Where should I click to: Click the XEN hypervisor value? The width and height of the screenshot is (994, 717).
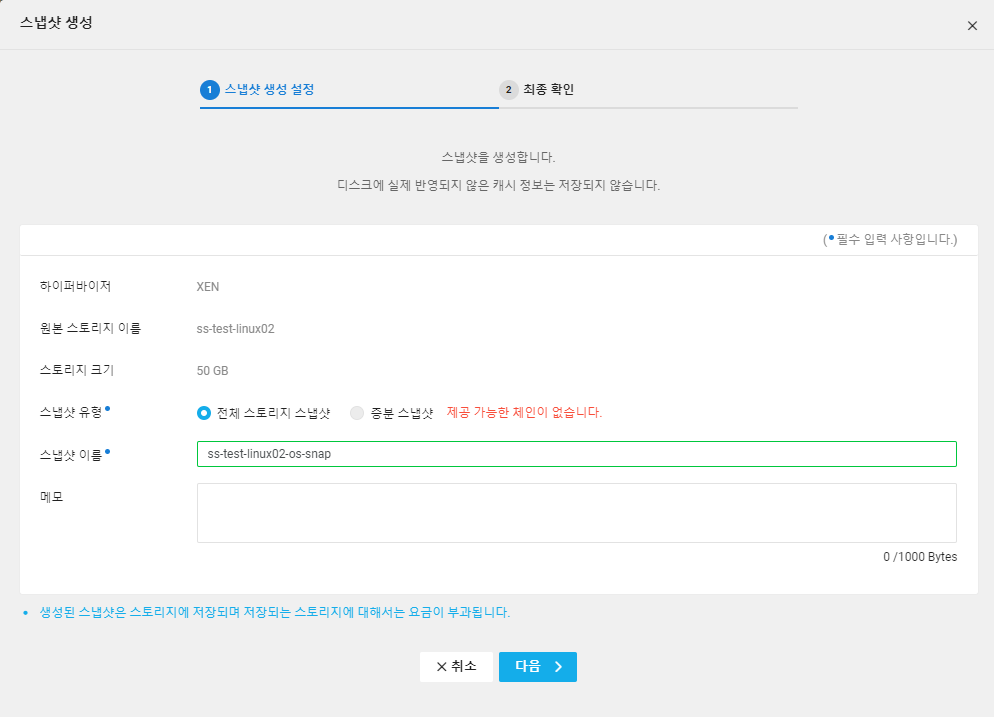(208, 287)
